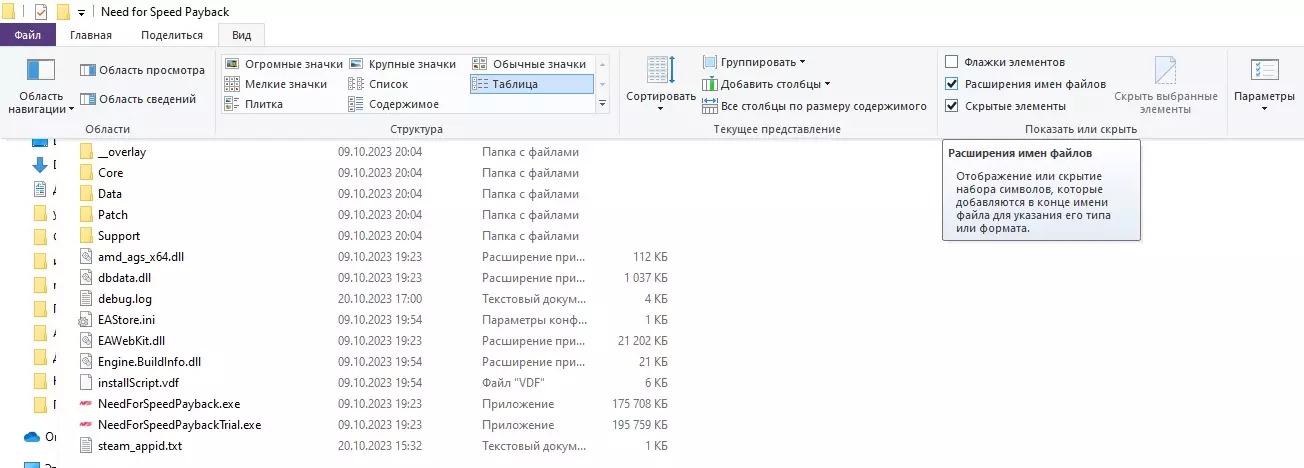The image size is (1304, 468).
Task: Select the dbdata.dll file icon
Action: click(x=86, y=278)
